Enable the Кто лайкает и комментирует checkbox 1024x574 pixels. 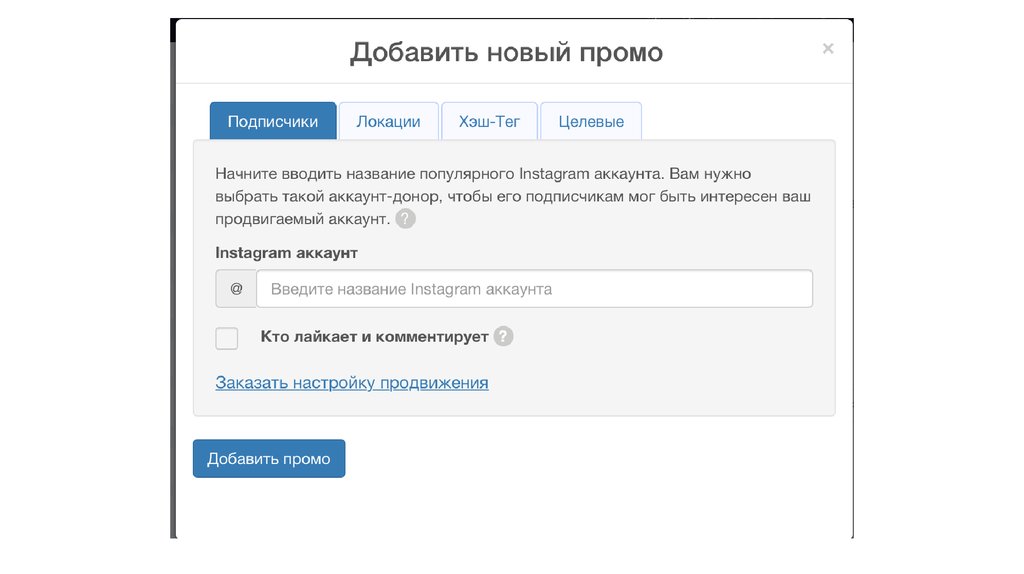coord(227,338)
